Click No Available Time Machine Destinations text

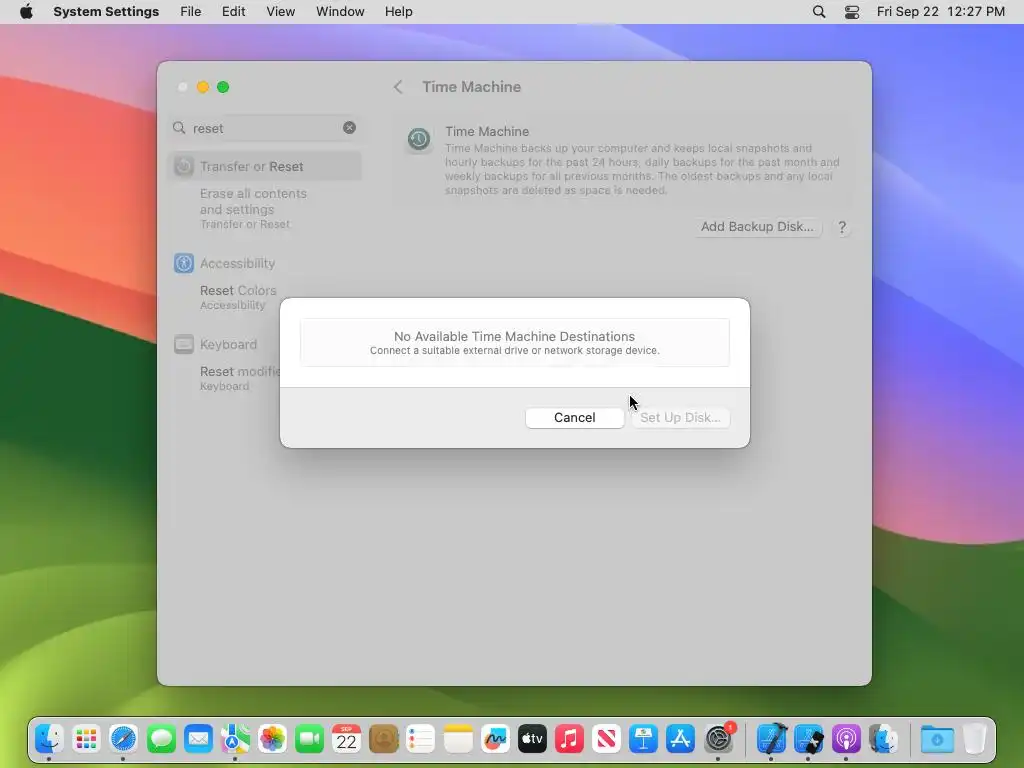(x=514, y=336)
